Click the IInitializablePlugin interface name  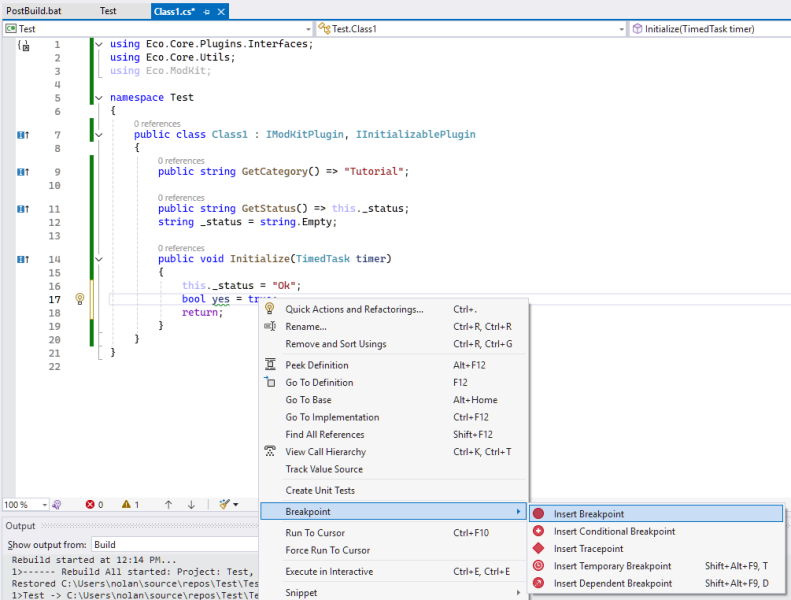pos(416,135)
